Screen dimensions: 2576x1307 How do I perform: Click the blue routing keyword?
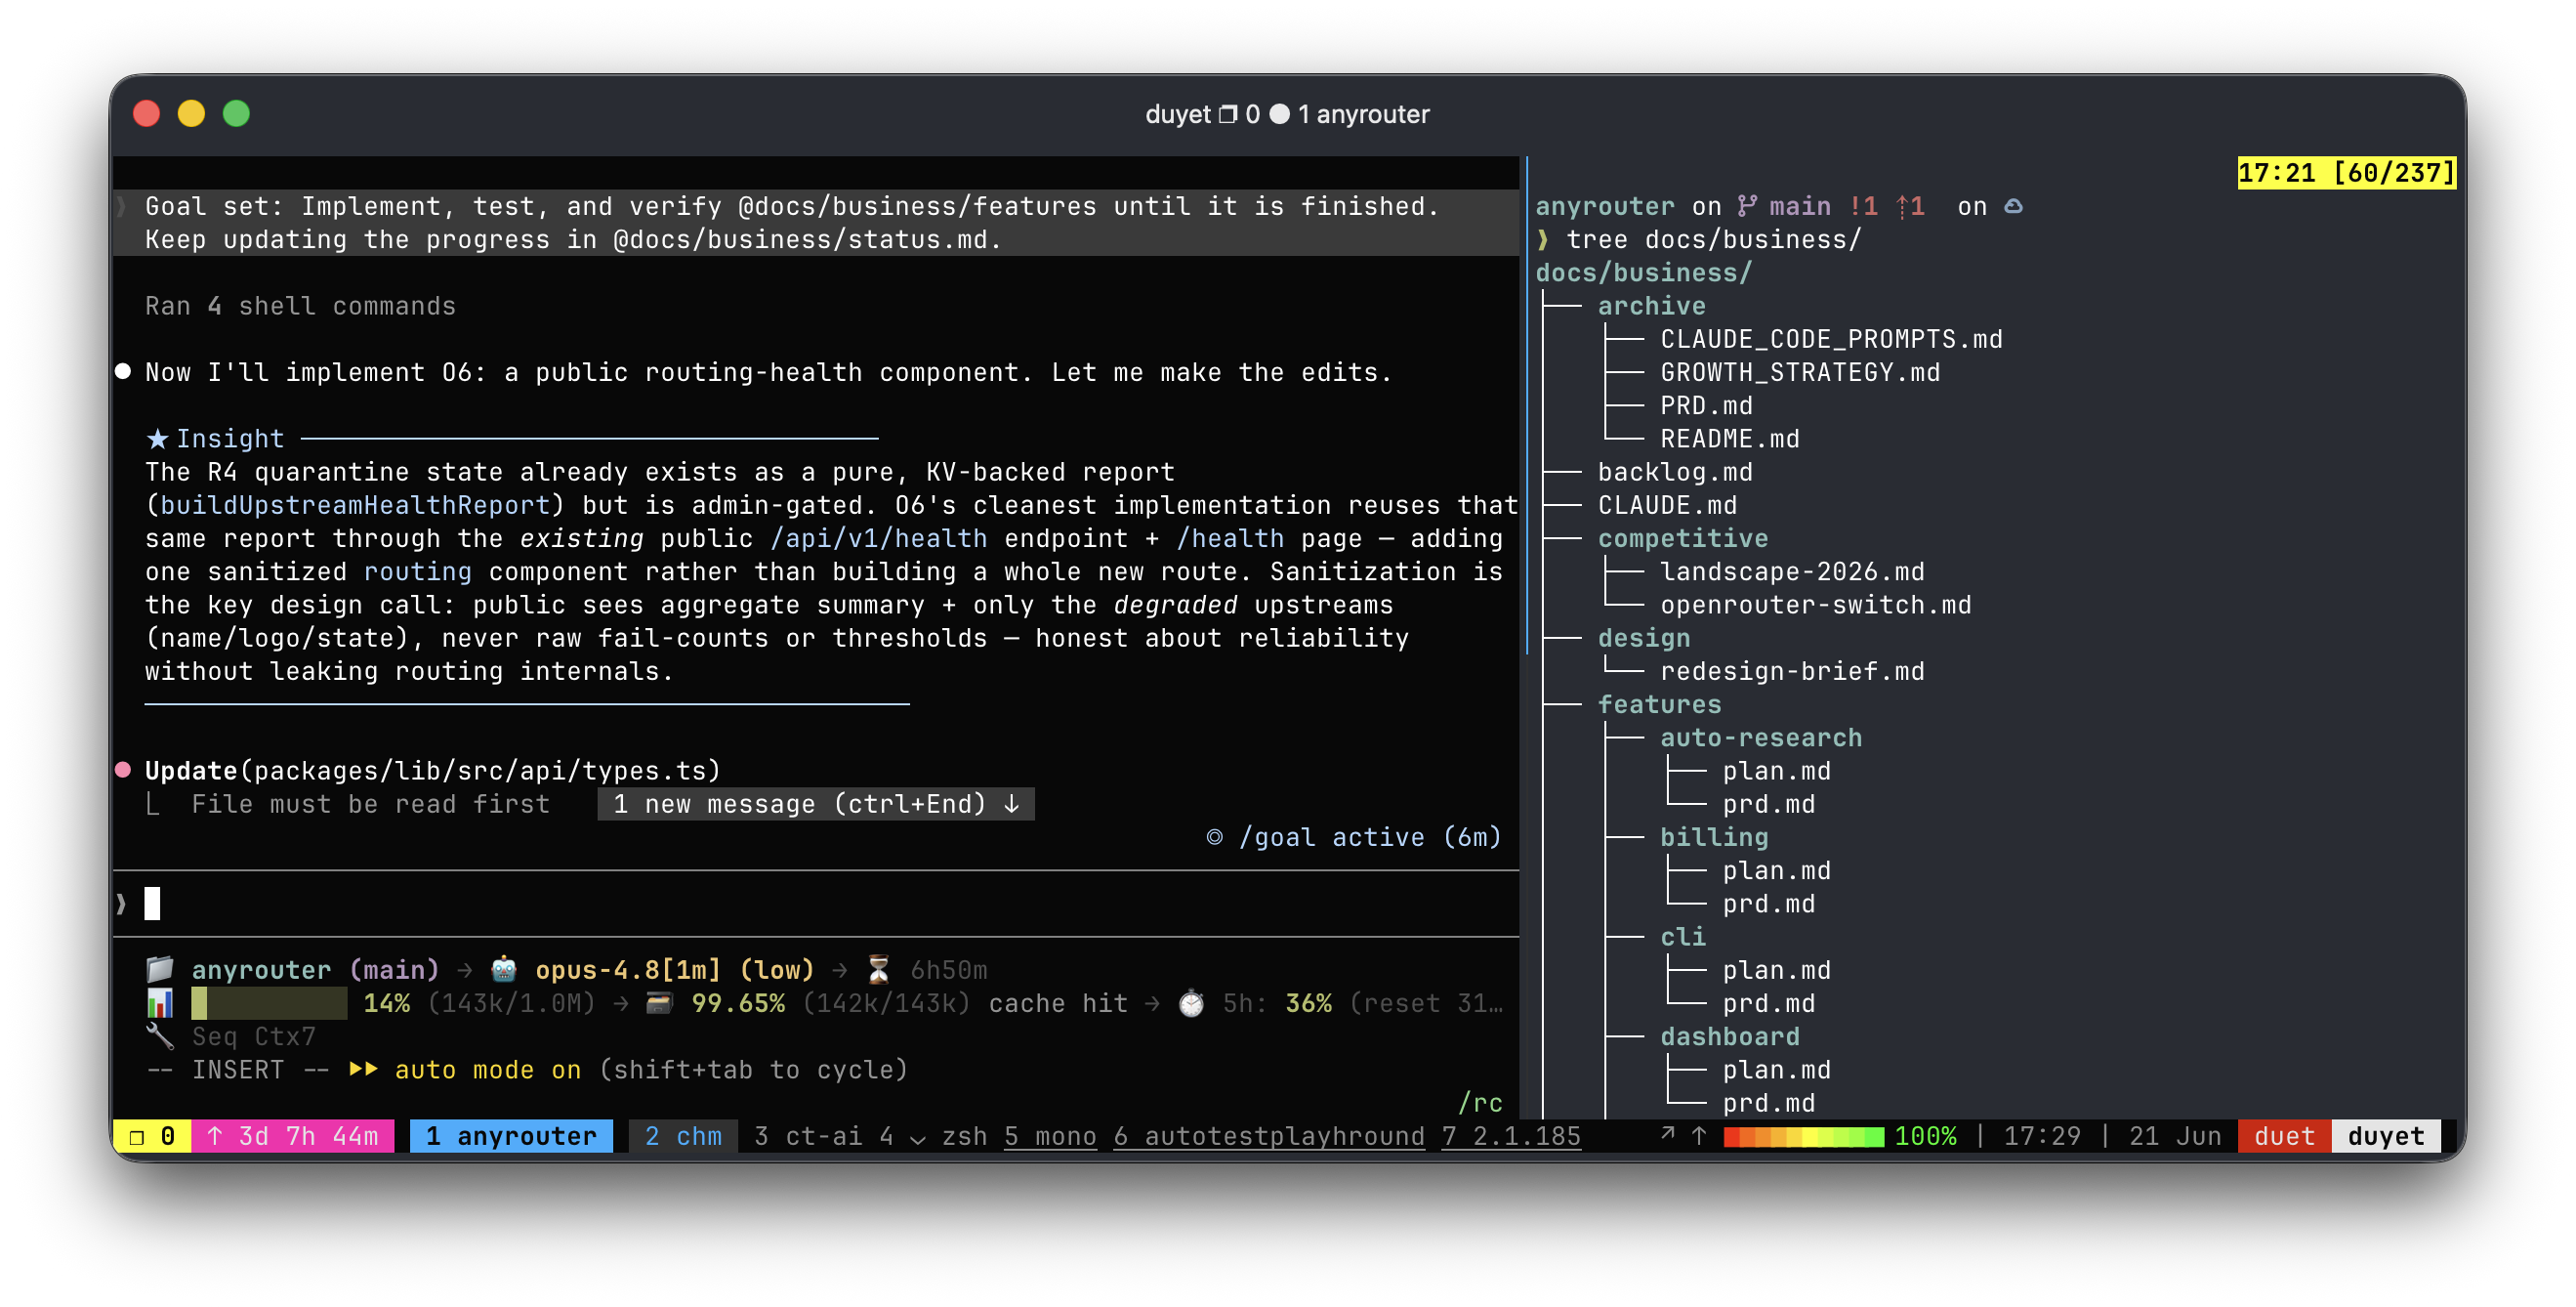[417, 570]
